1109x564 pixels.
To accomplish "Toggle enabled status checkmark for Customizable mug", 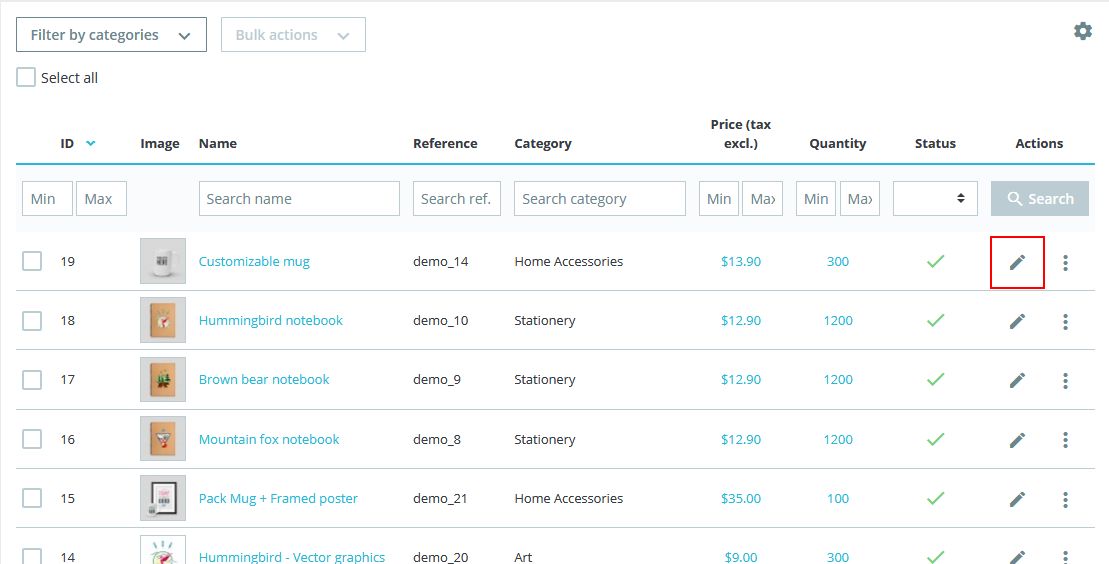I will tap(935, 261).
